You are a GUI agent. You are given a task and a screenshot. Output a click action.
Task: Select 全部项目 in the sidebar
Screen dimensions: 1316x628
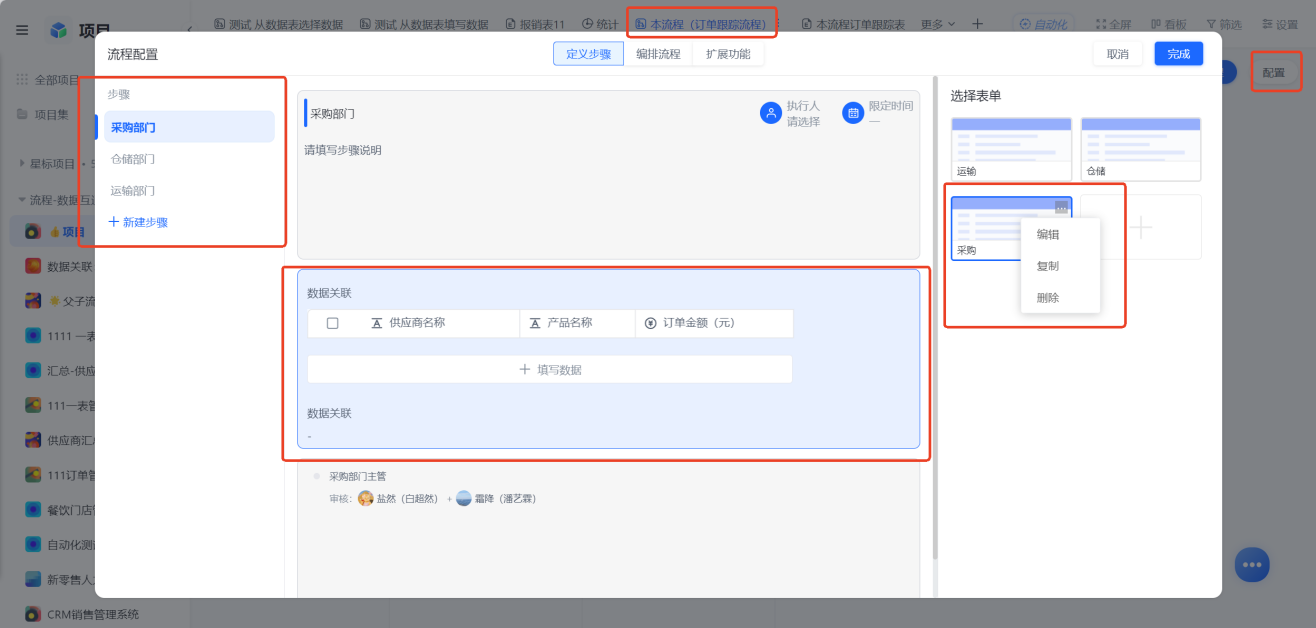point(47,80)
